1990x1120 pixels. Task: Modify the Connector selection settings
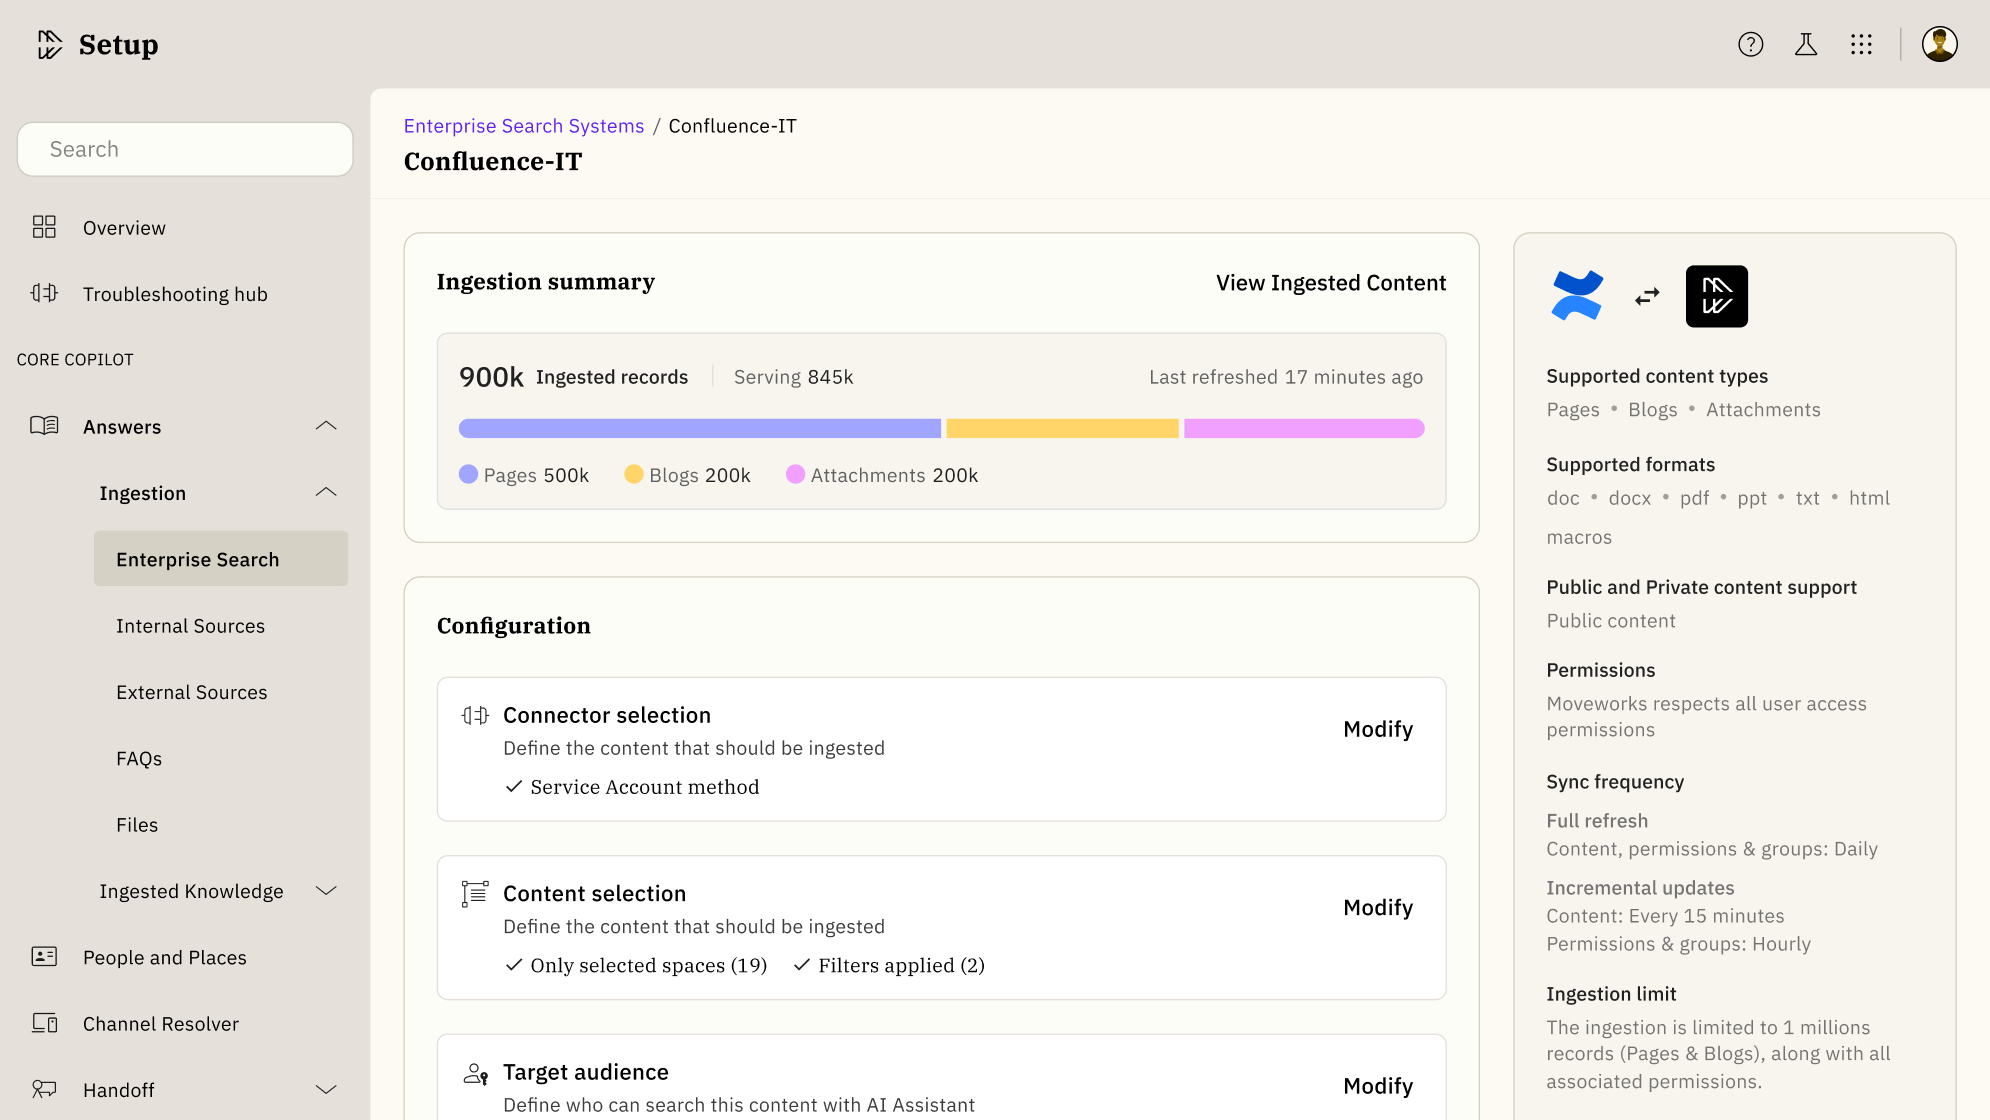pyautogui.click(x=1377, y=729)
